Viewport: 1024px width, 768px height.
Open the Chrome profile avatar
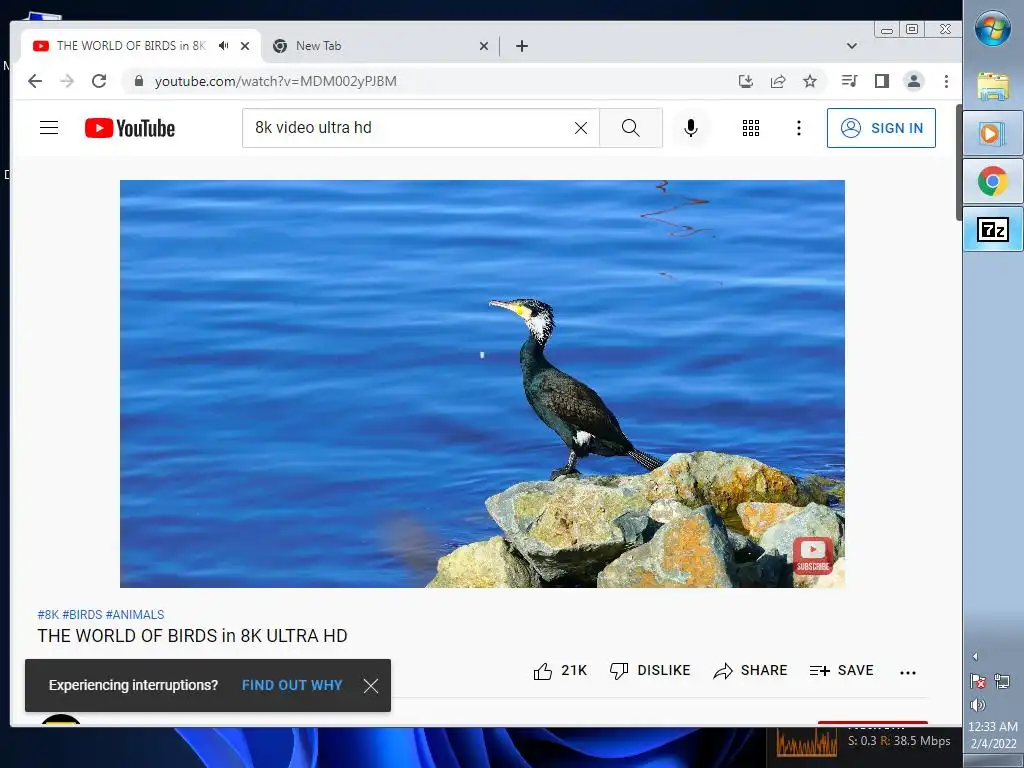(914, 81)
